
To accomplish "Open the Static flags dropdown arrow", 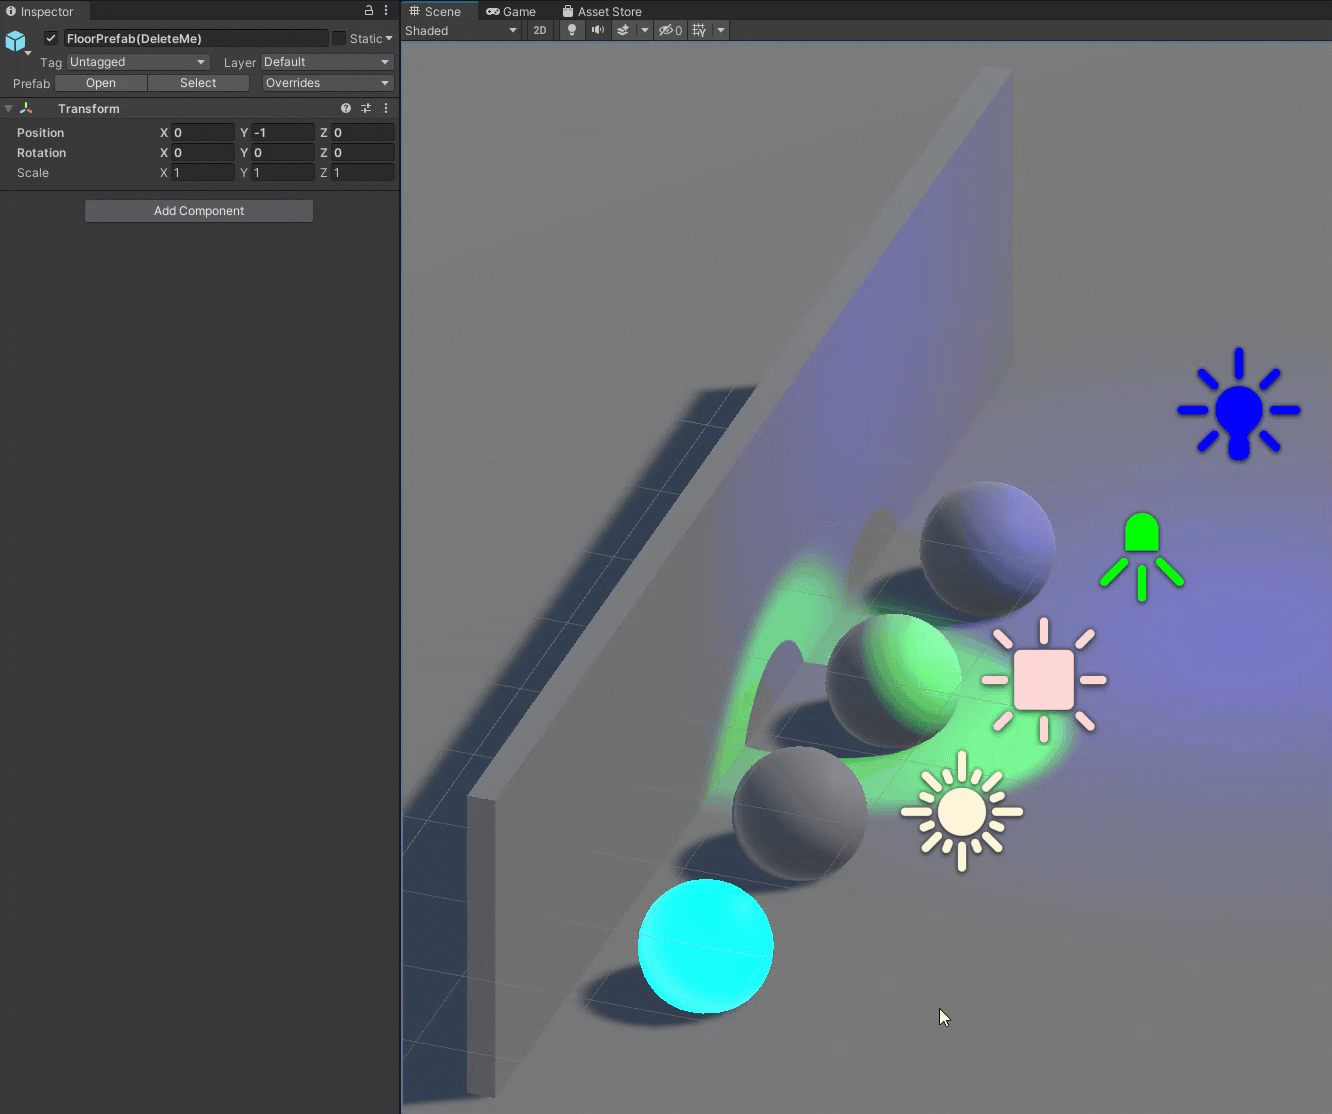I will pyautogui.click(x=389, y=38).
